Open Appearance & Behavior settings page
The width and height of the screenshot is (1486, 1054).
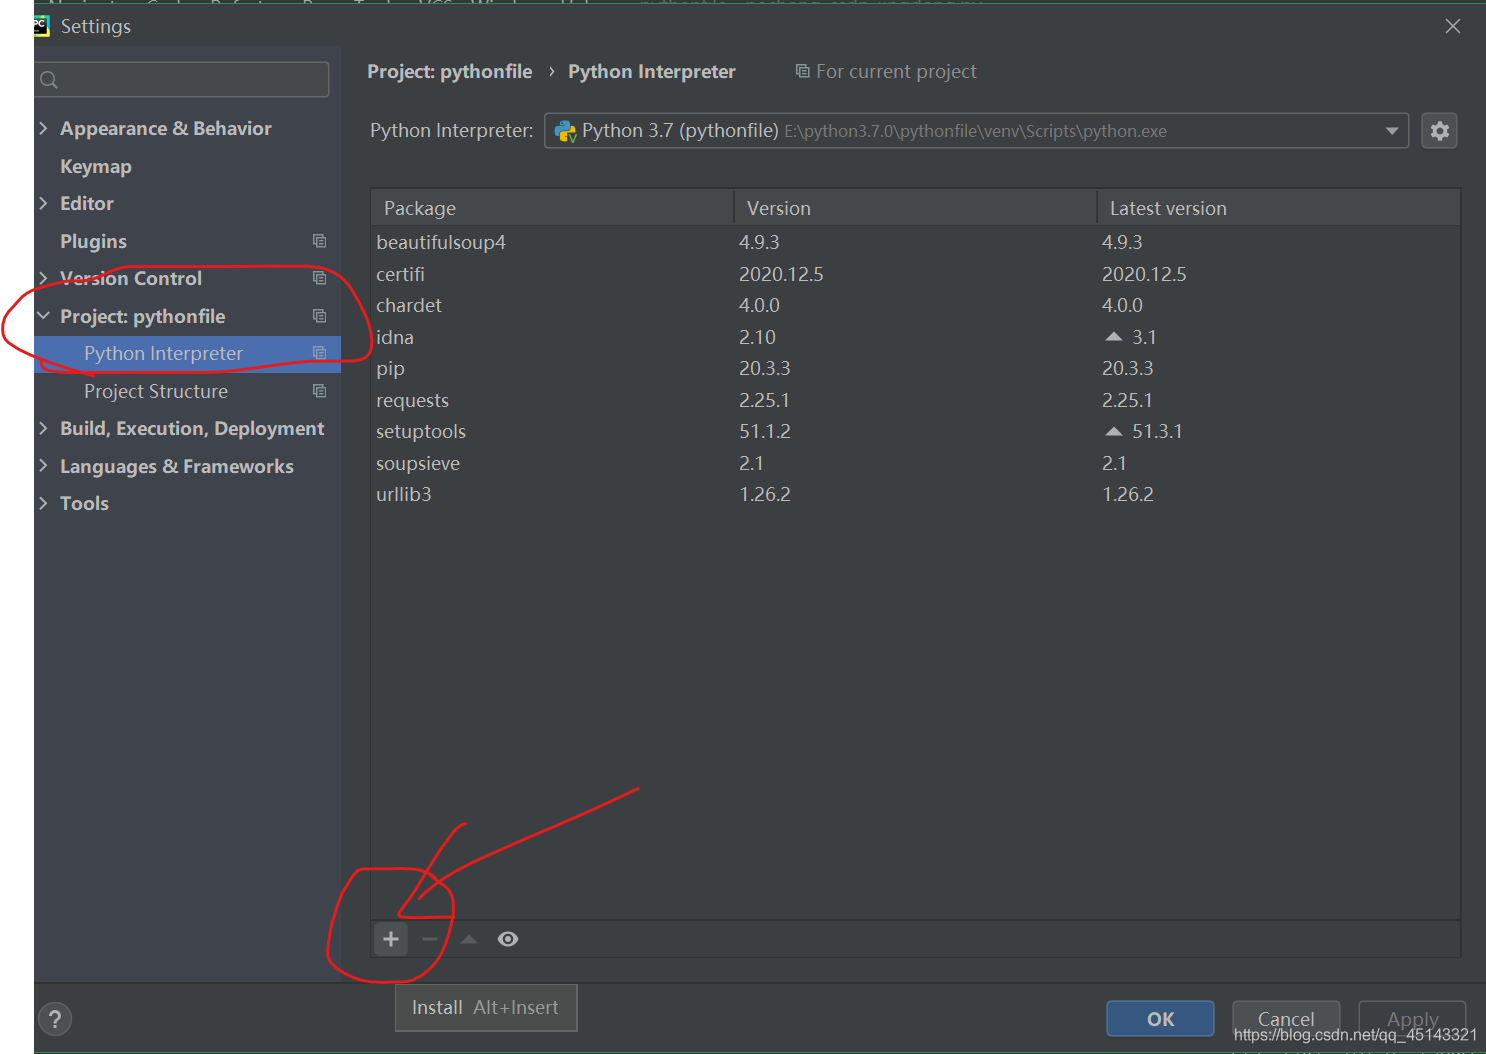click(166, 128)
